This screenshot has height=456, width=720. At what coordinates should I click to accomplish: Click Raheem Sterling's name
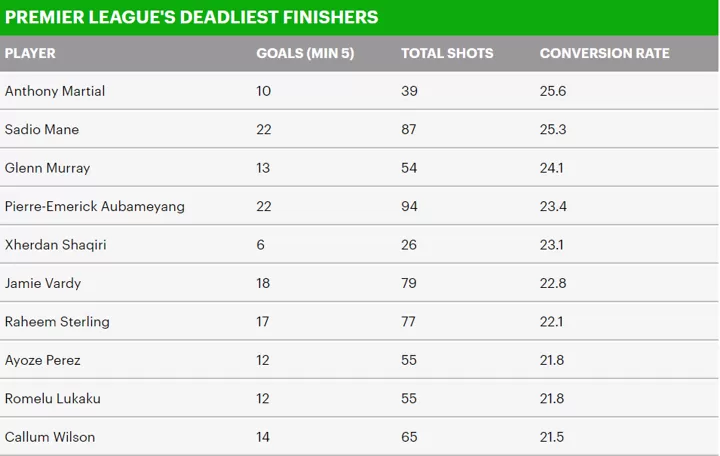(57, 322)
